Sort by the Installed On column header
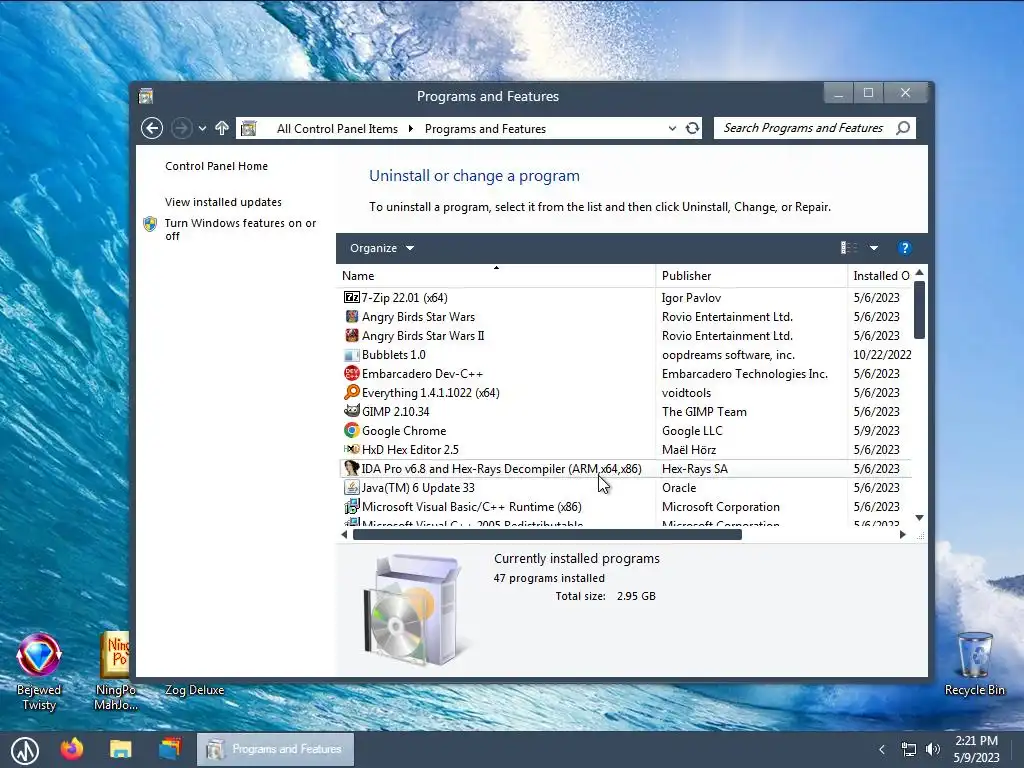Viewport: 1024px width, 768px height. pos(880,276)
